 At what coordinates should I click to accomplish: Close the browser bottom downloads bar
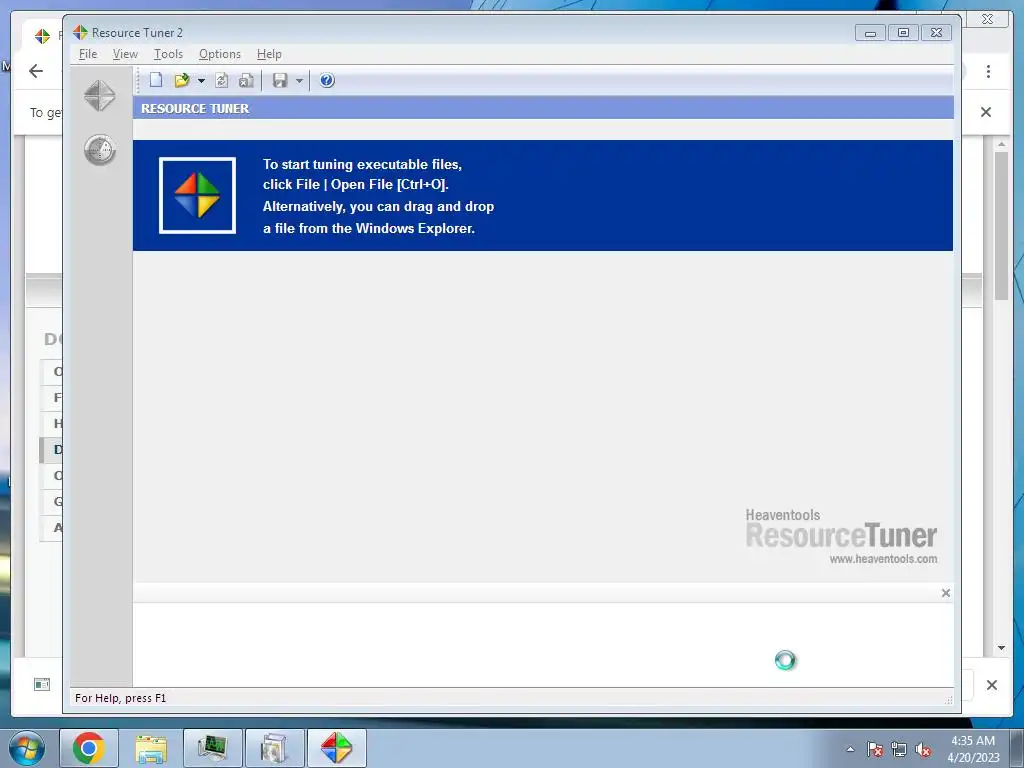point(992,685)
